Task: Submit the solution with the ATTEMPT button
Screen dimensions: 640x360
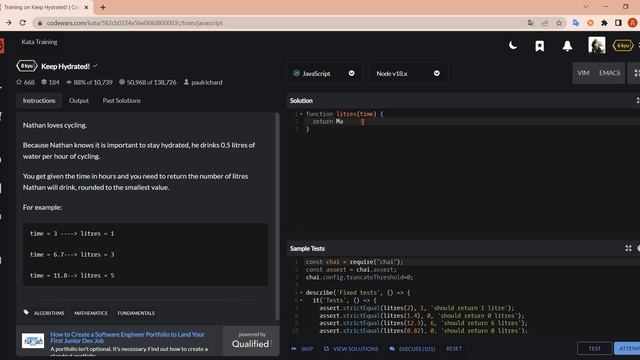Action: click(x=628, y=348)
